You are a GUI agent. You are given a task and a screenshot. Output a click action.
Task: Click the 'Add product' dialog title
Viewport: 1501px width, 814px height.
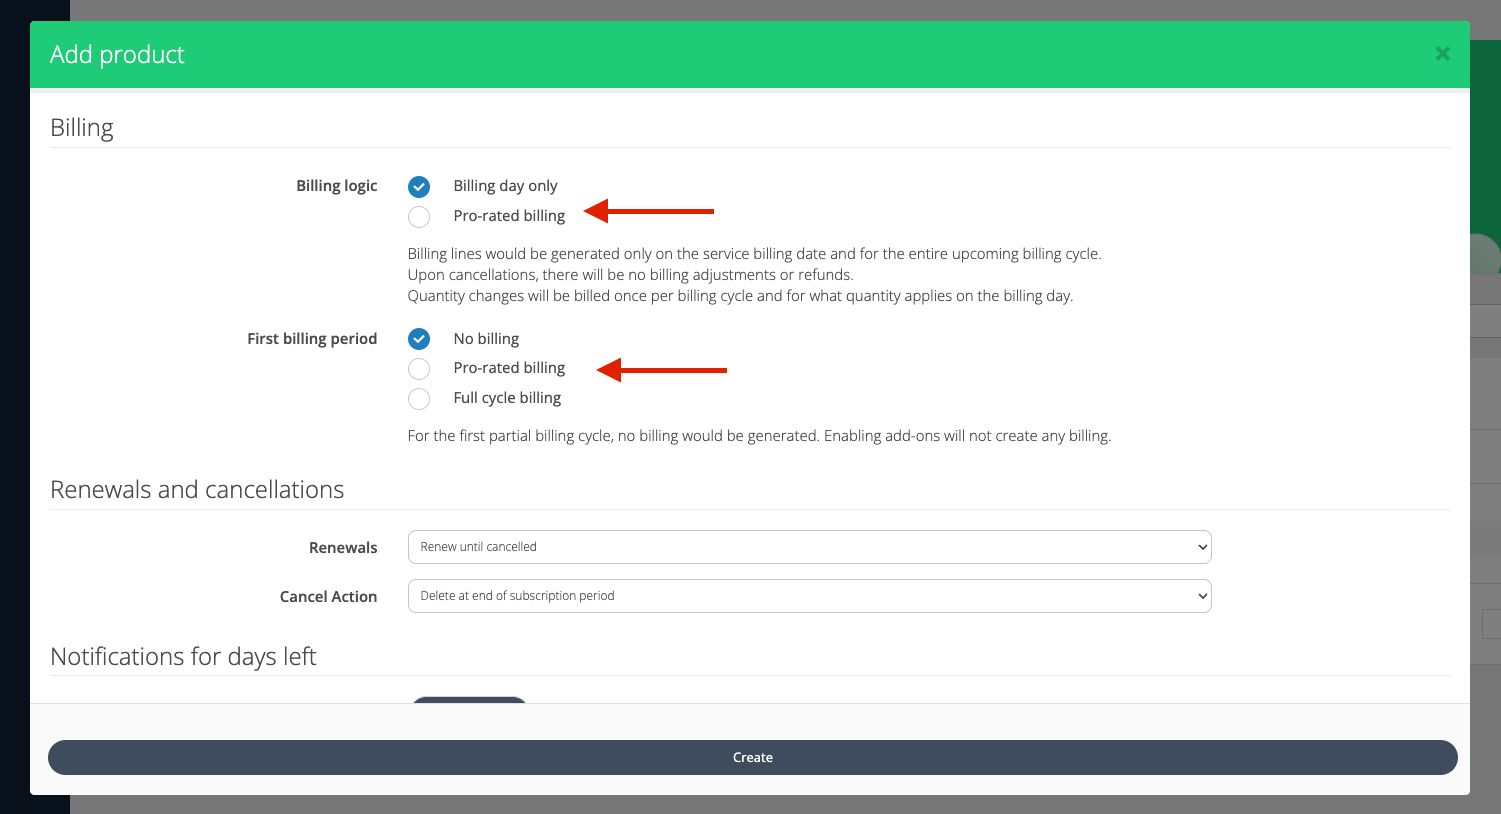[117, 55]
